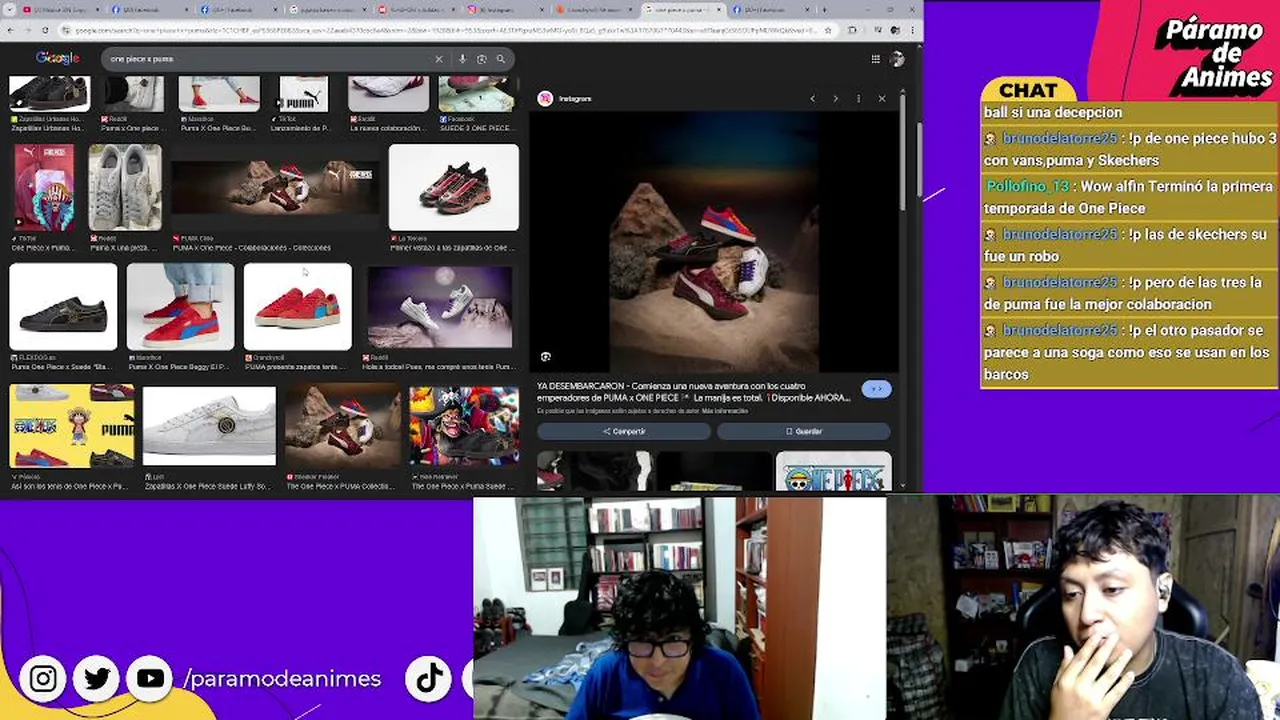Reload the page in the browser
The height and width of the screenshot is (720, 1280).
pos(45,30)
